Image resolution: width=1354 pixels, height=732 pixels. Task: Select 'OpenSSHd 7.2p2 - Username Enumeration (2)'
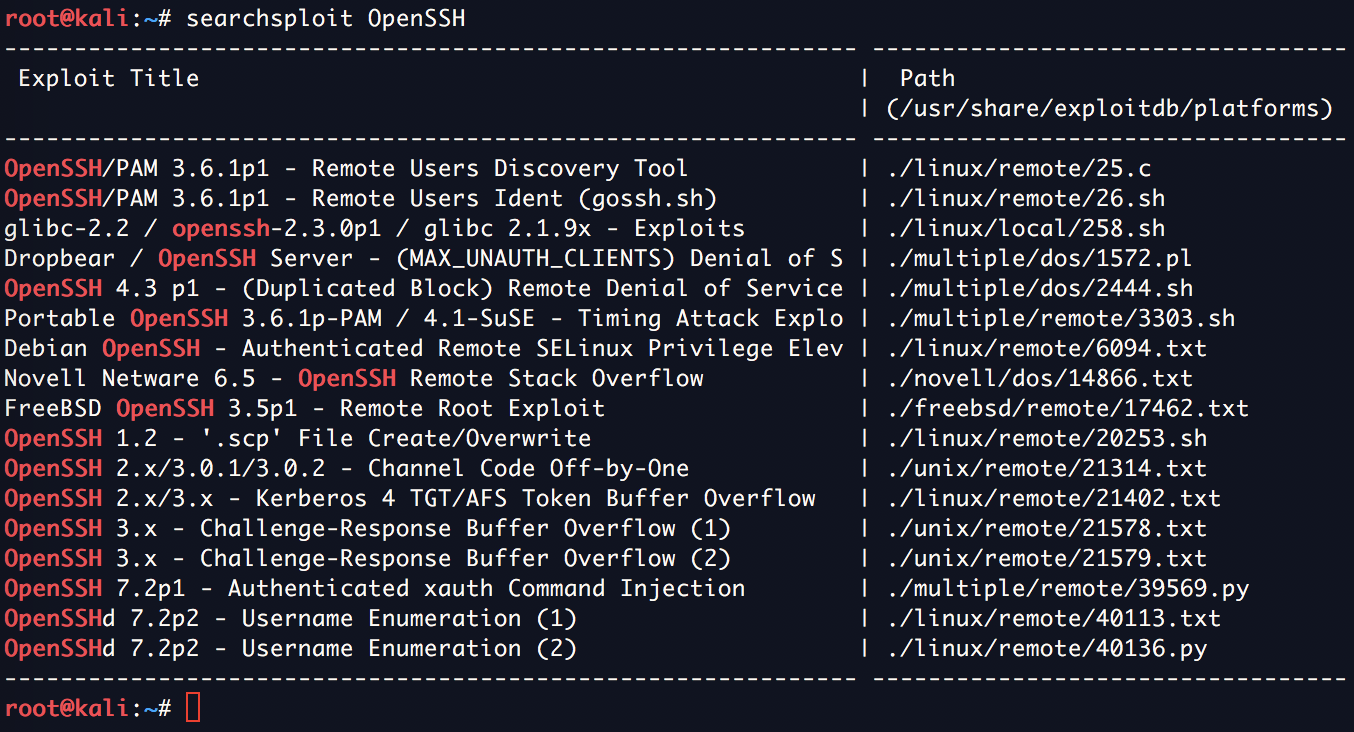(291, 648)
